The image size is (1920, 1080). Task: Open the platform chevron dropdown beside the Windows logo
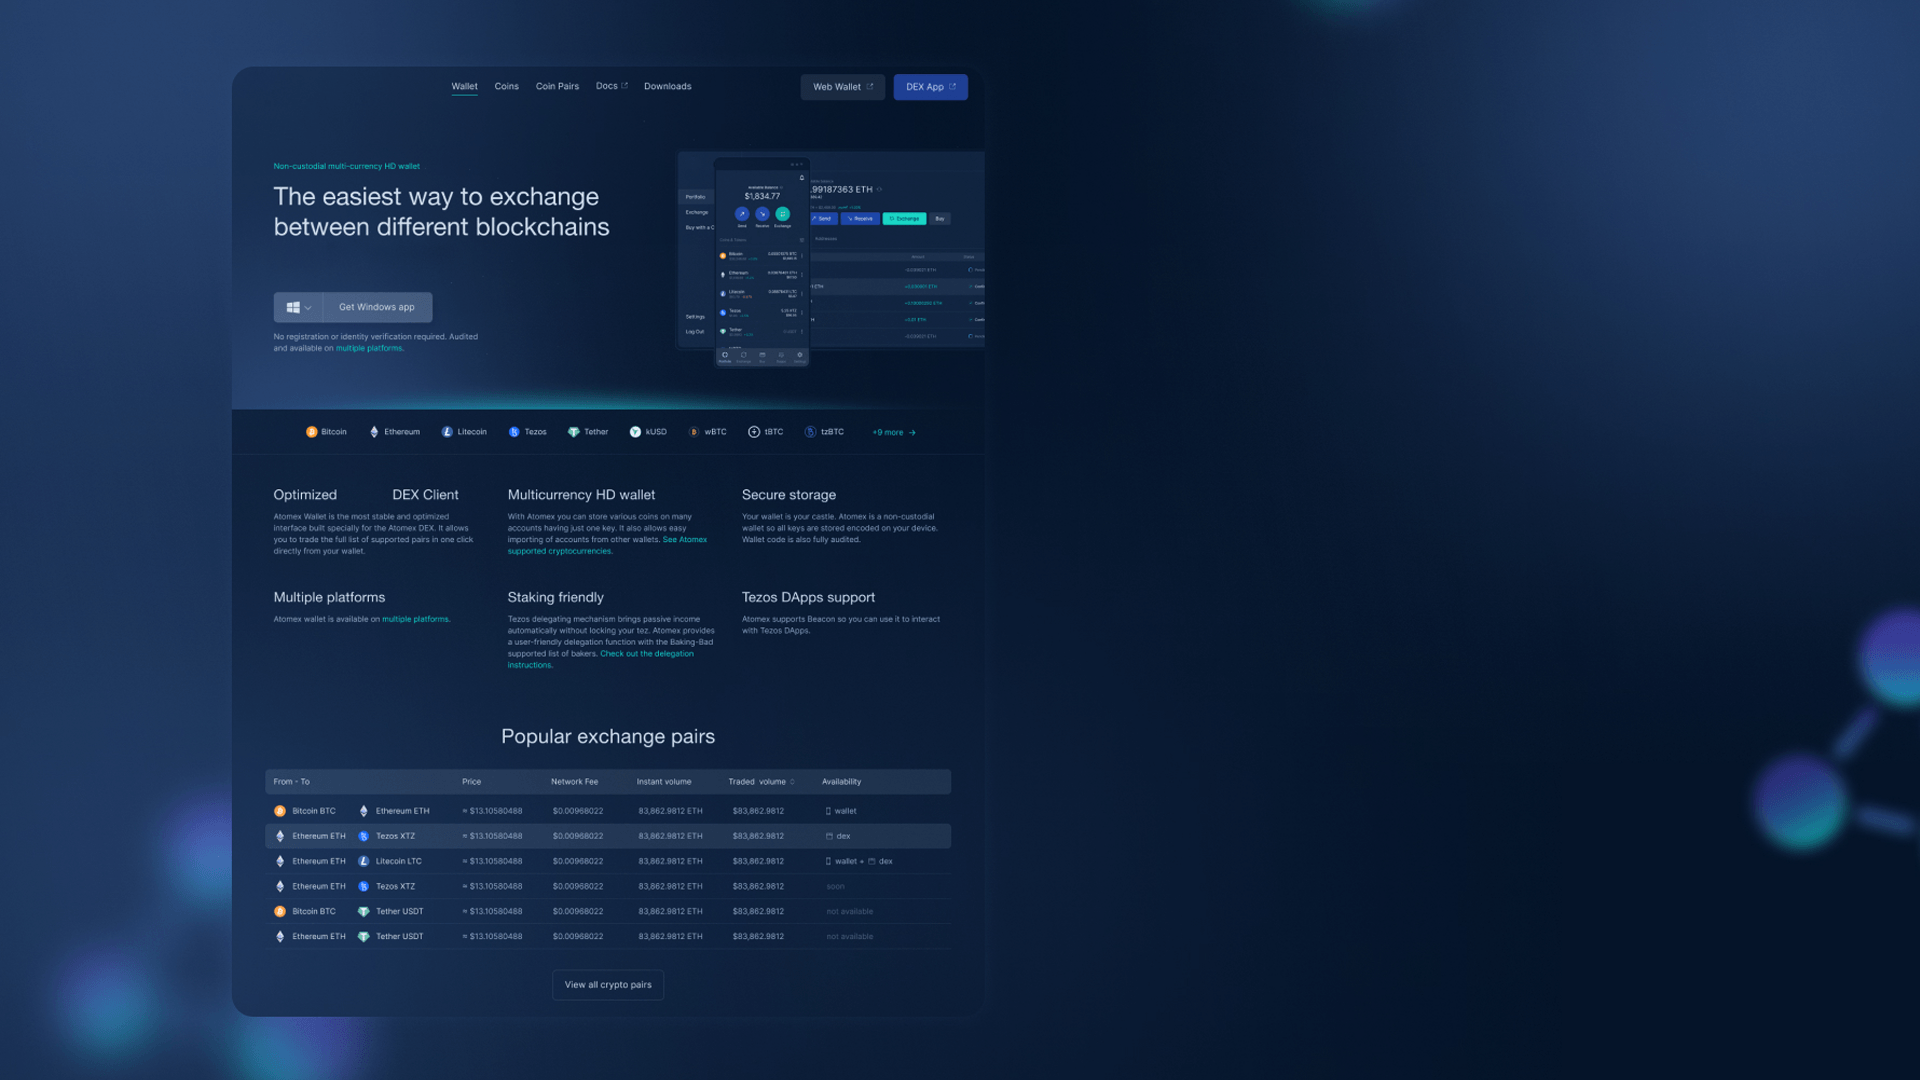308,308
